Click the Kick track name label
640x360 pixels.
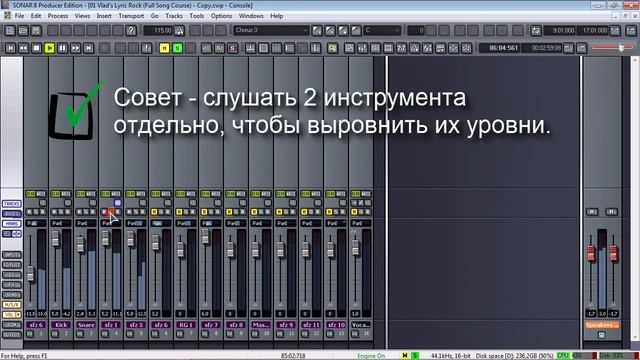(x=61, y=325)
